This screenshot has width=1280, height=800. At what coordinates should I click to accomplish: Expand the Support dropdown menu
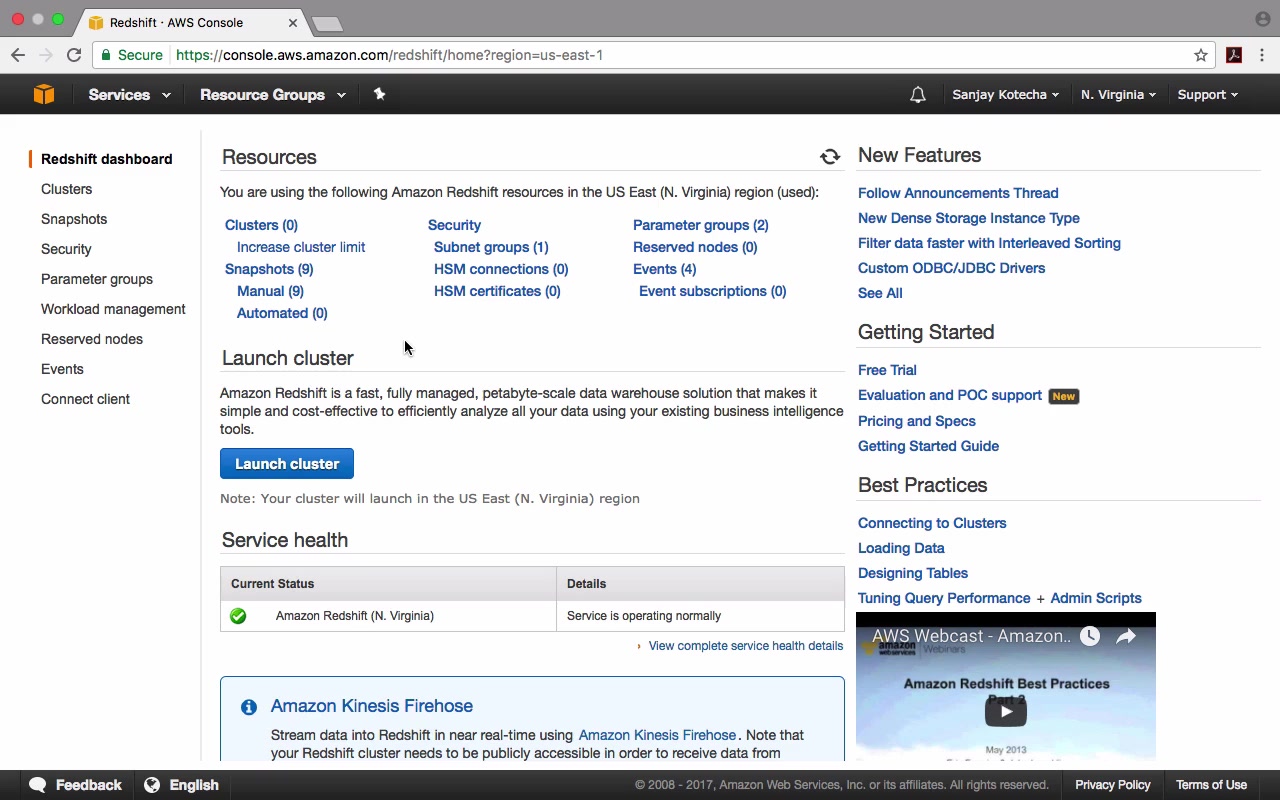pyautogui.click(x=1207, y=95)
